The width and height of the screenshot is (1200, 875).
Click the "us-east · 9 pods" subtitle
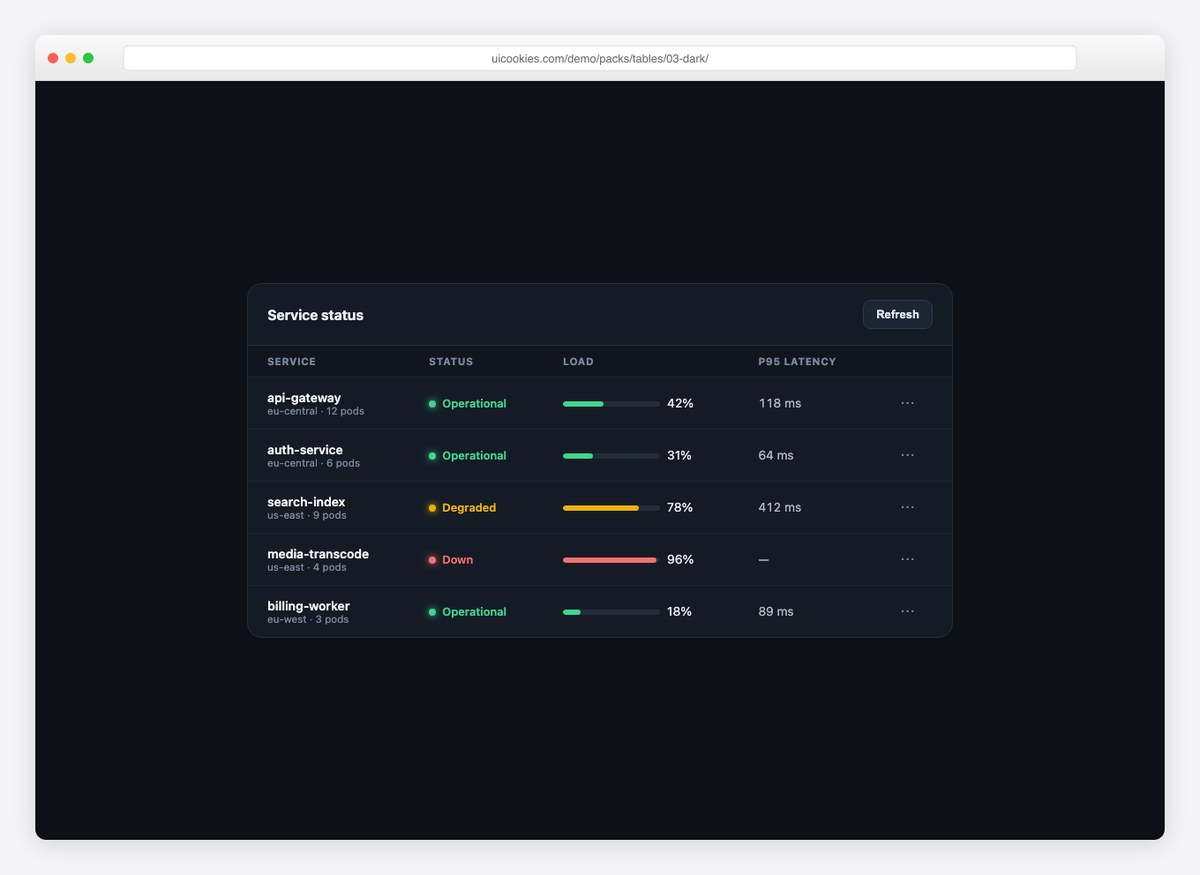click(x=307, y=516)
